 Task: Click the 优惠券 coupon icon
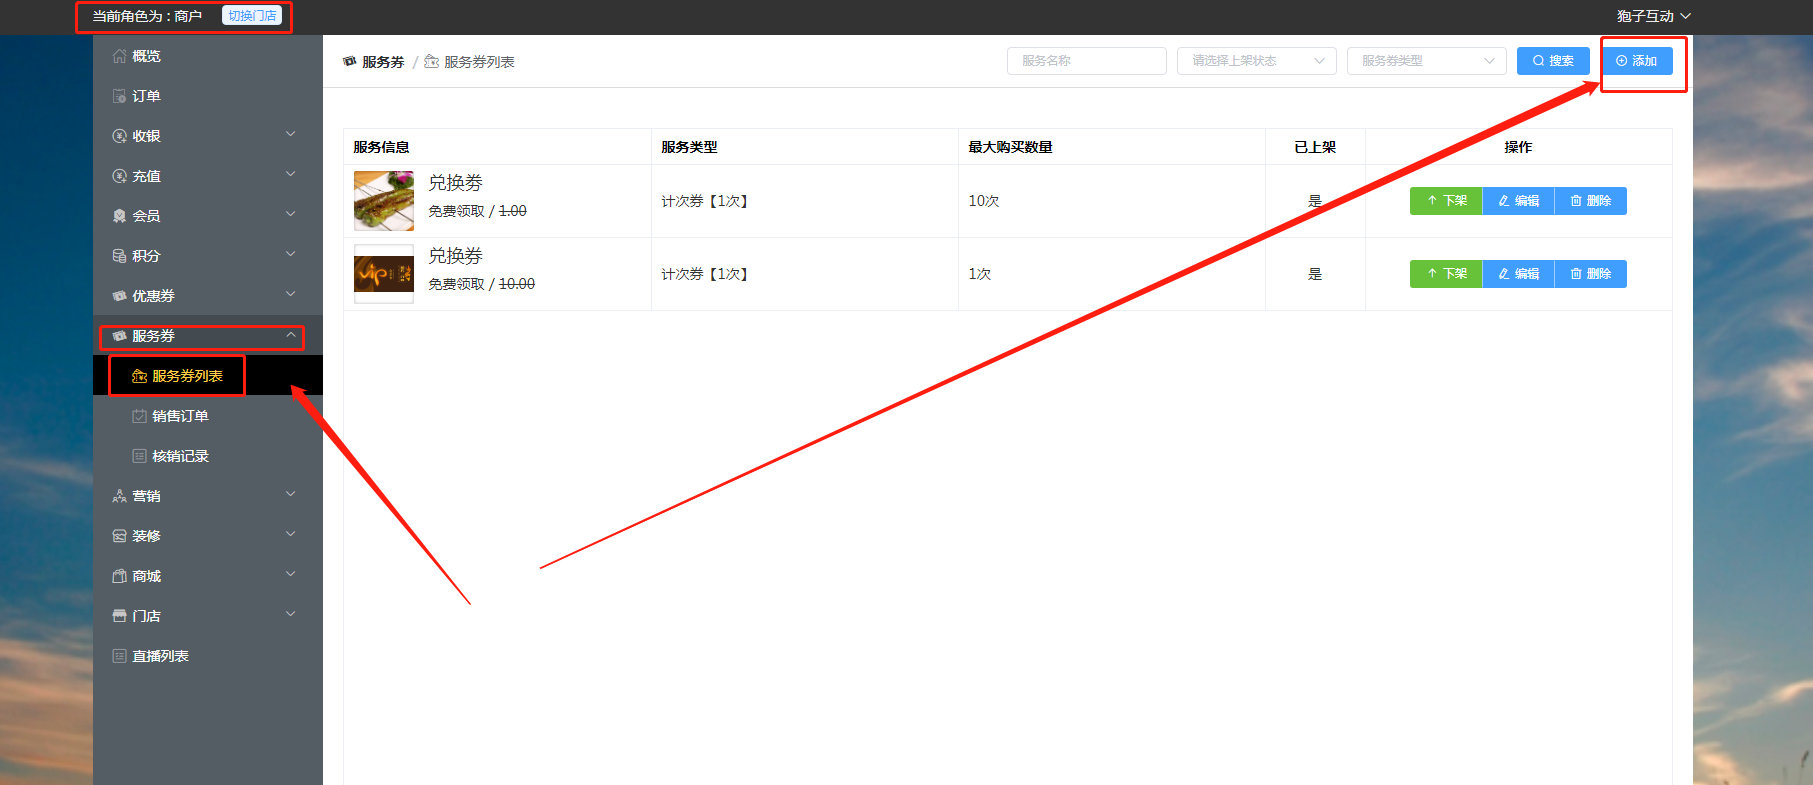[x=120, y=296]
